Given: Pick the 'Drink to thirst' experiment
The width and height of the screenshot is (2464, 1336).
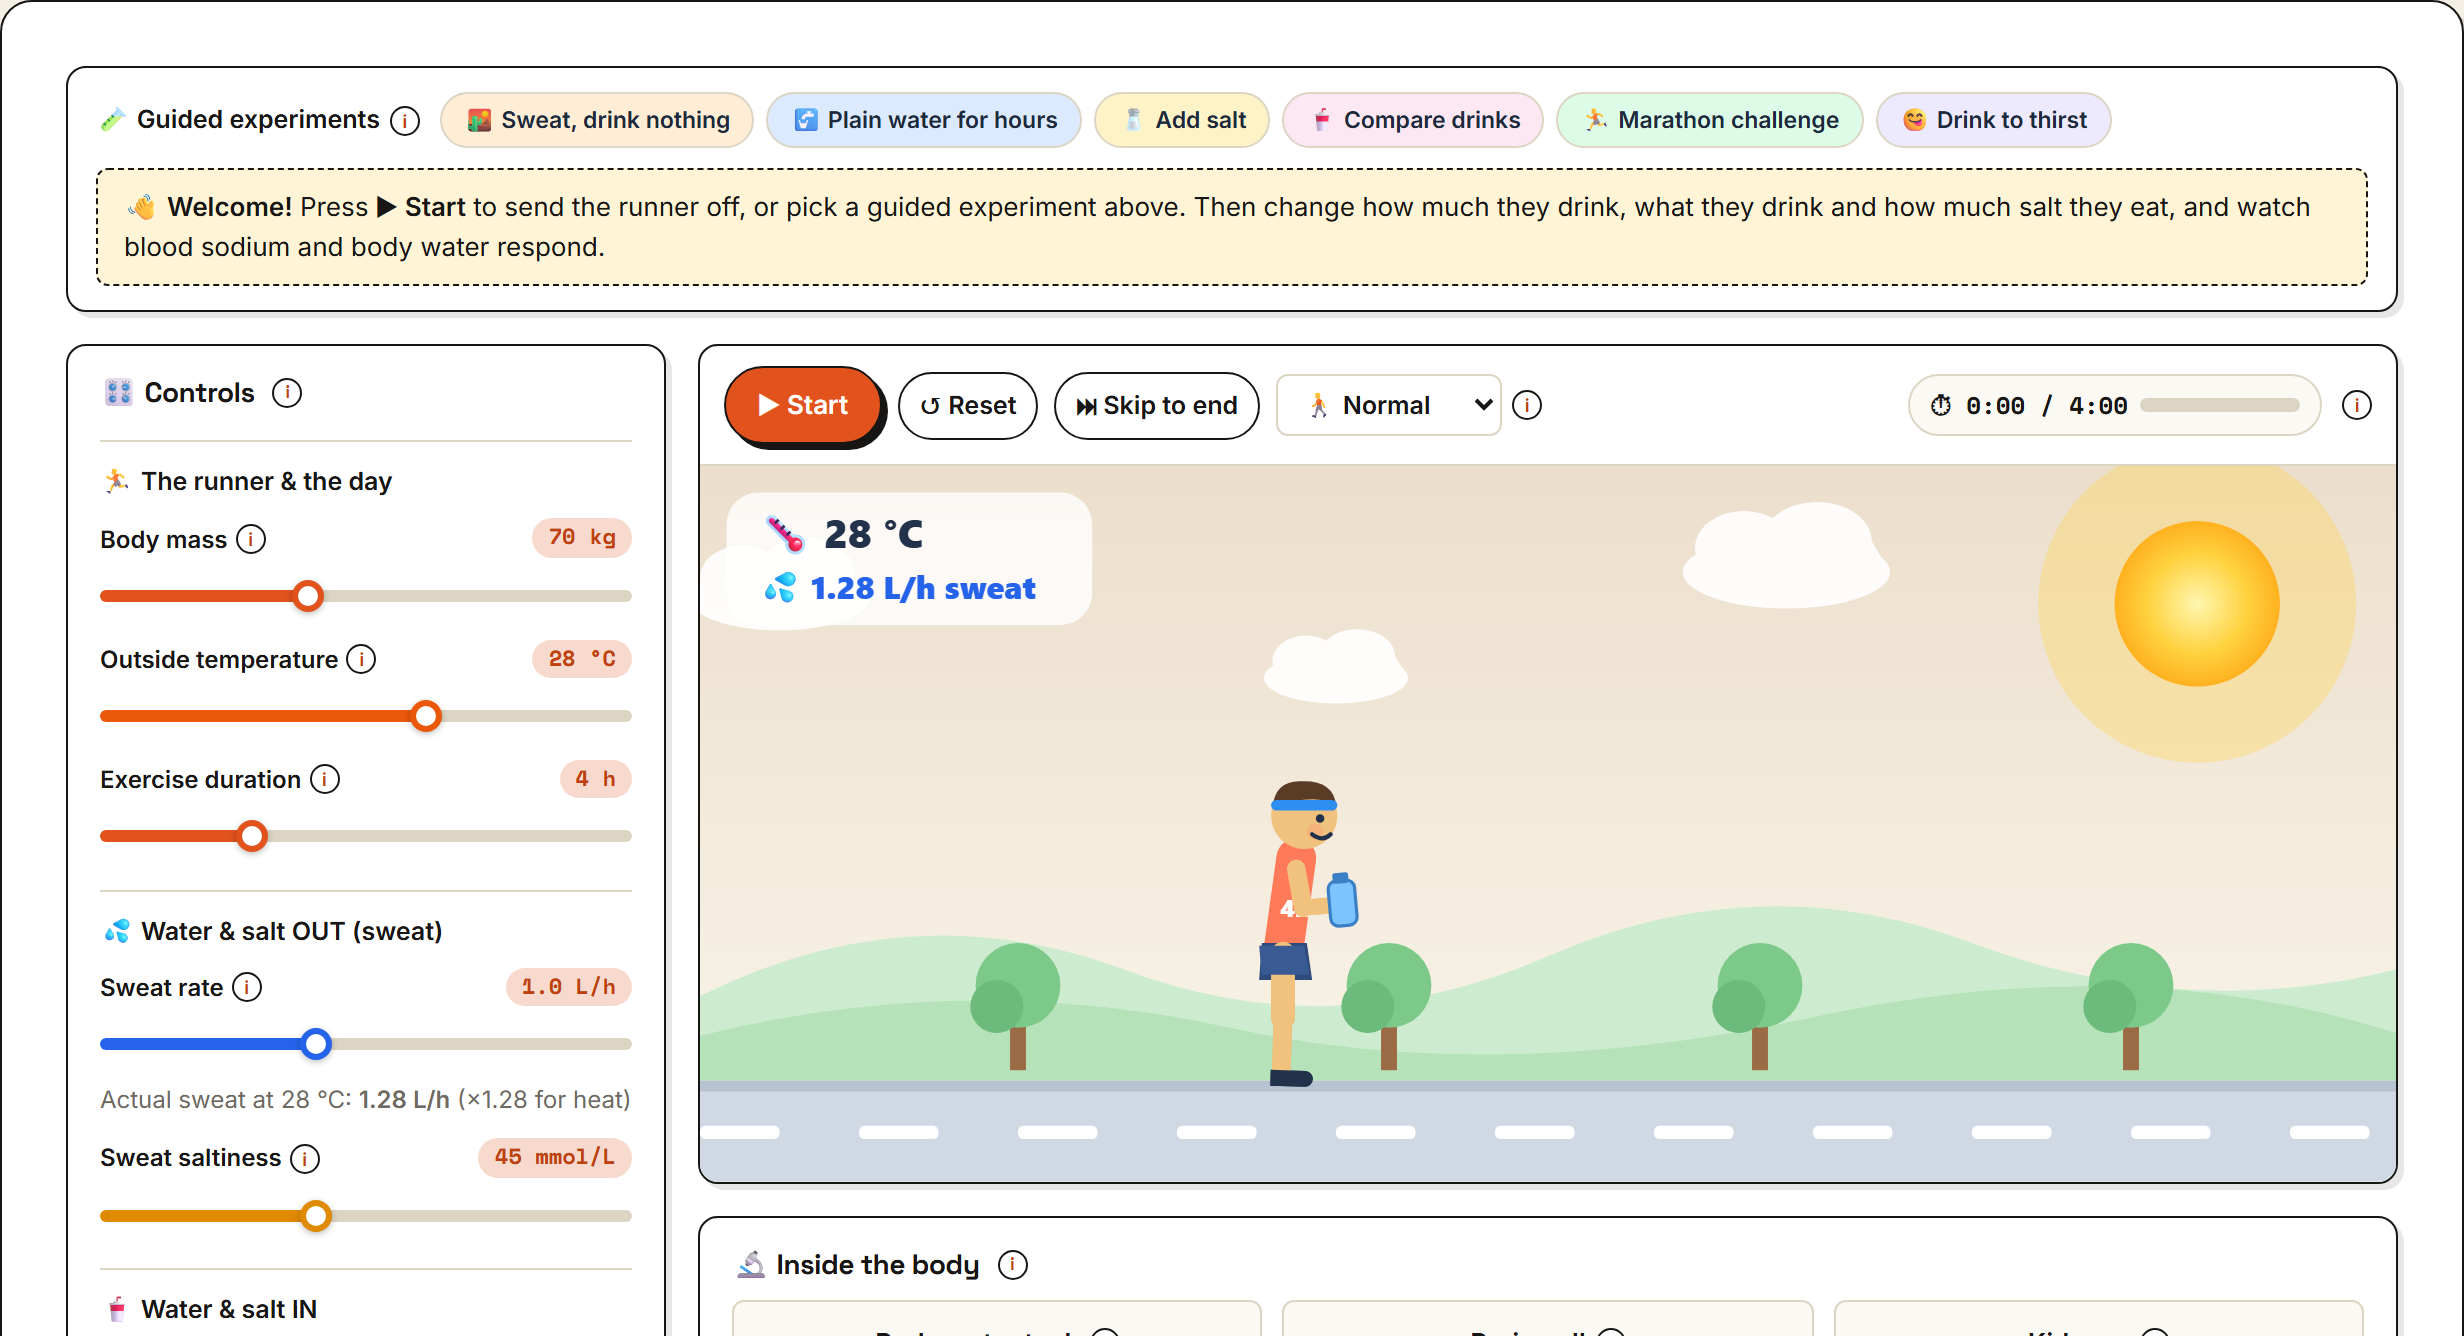Looking at the screenshot, I should click(x=1994, y=120).
